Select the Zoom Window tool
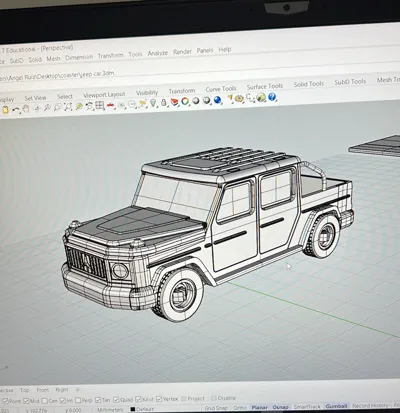This screenshot has width=400, height=413. (58, 107)
